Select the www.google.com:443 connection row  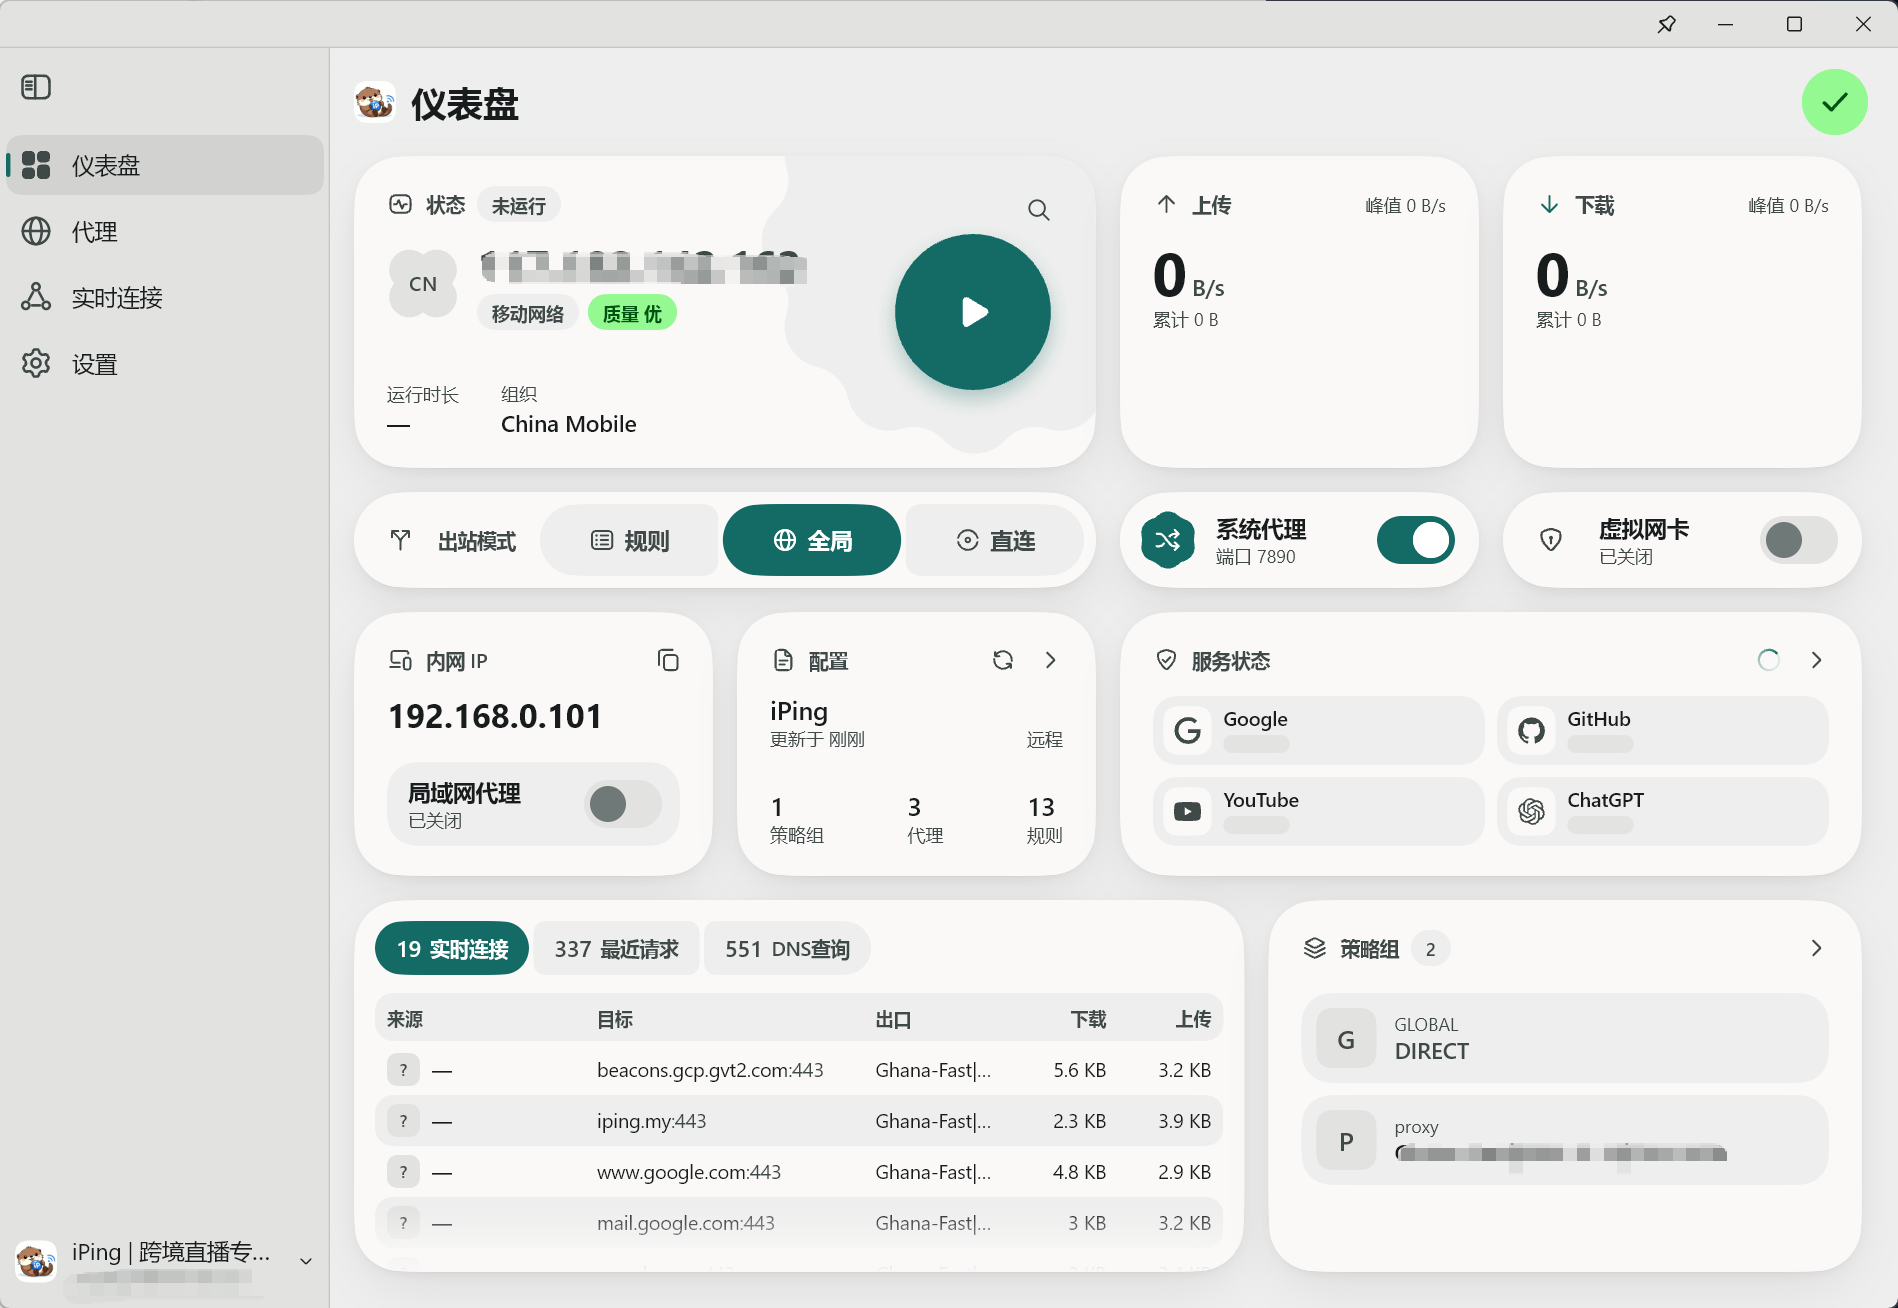[x=799, y=1172]
